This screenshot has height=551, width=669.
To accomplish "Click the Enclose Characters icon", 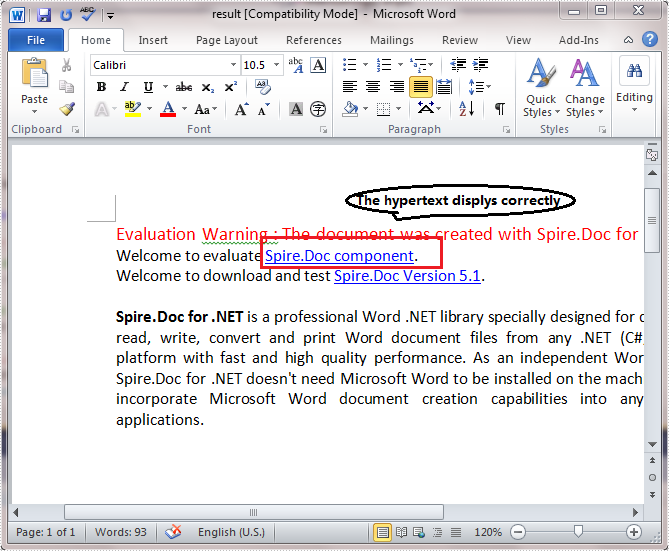I will pos(318,109).
